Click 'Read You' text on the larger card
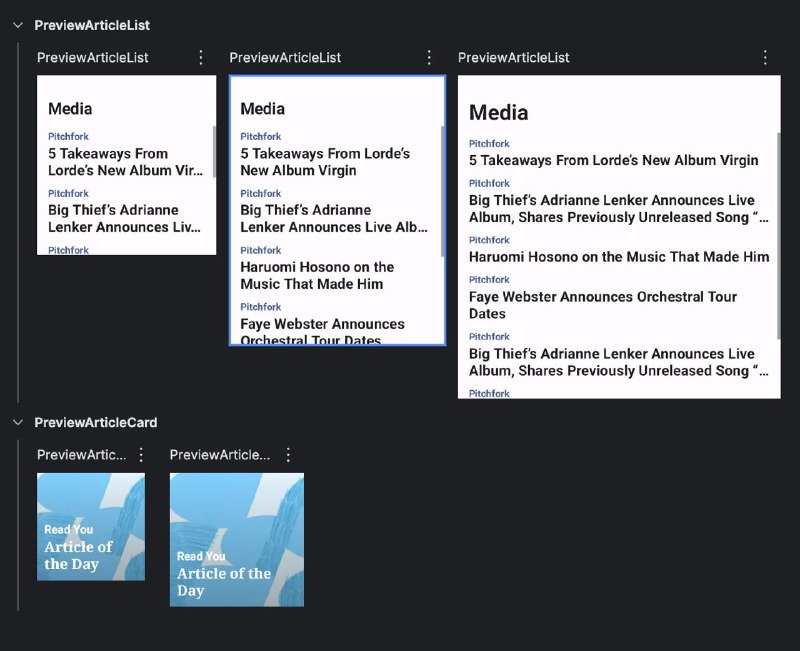The width and height of the screenshot is (800, 651). 201,556
